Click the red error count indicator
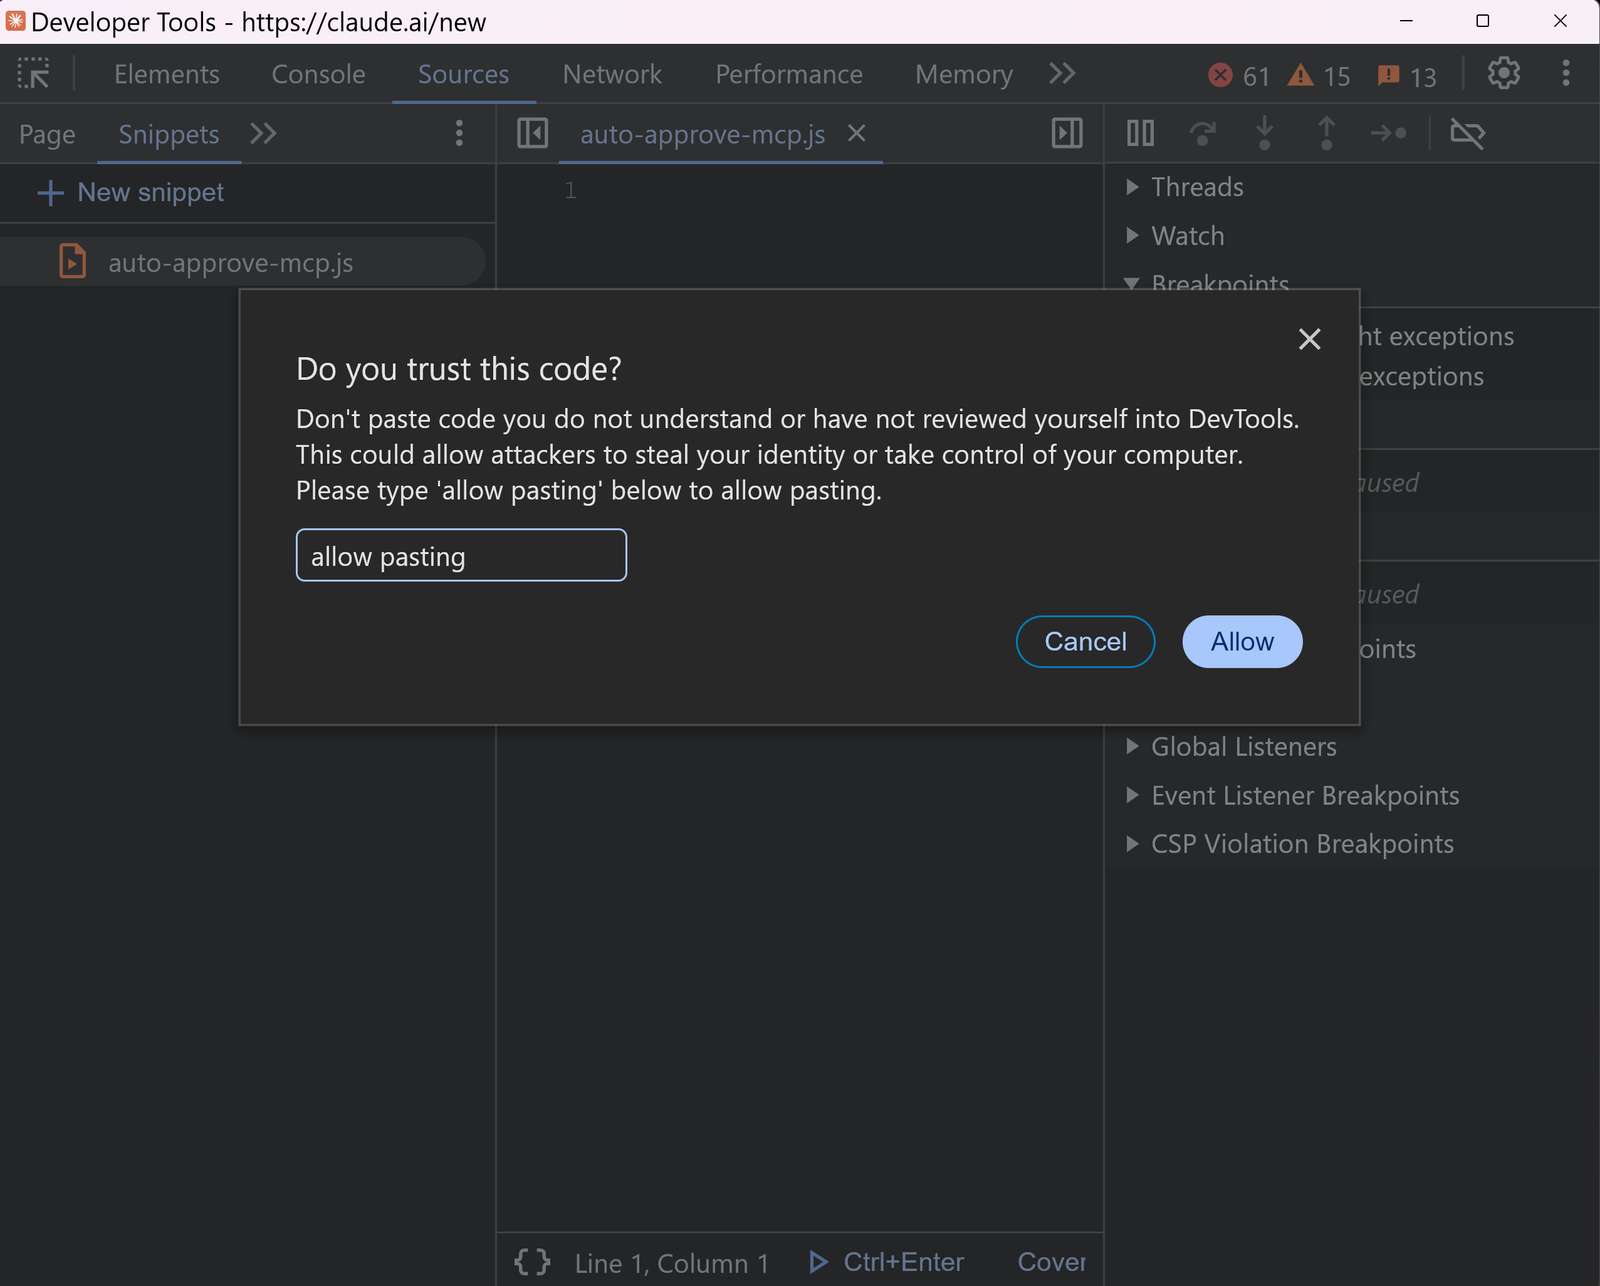This screenshot has height=1286, width=1600. point(1238,76)
